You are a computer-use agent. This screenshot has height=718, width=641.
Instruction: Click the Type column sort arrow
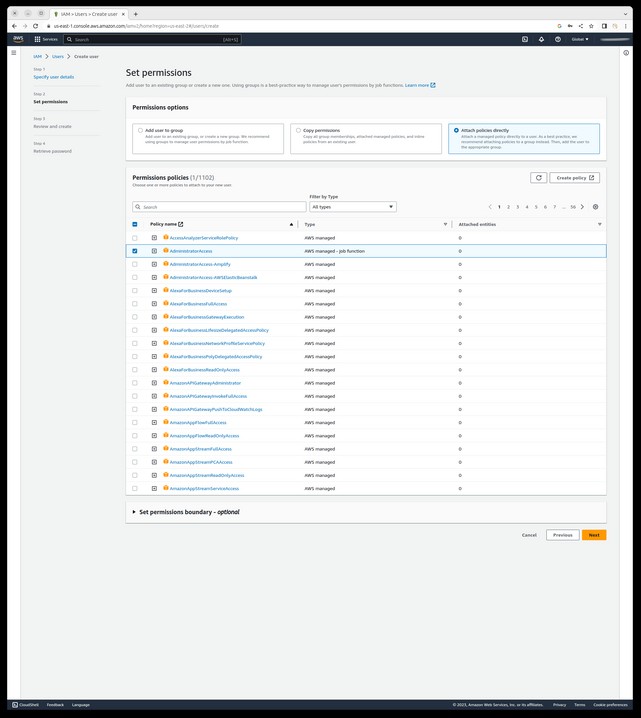[445, 224]
